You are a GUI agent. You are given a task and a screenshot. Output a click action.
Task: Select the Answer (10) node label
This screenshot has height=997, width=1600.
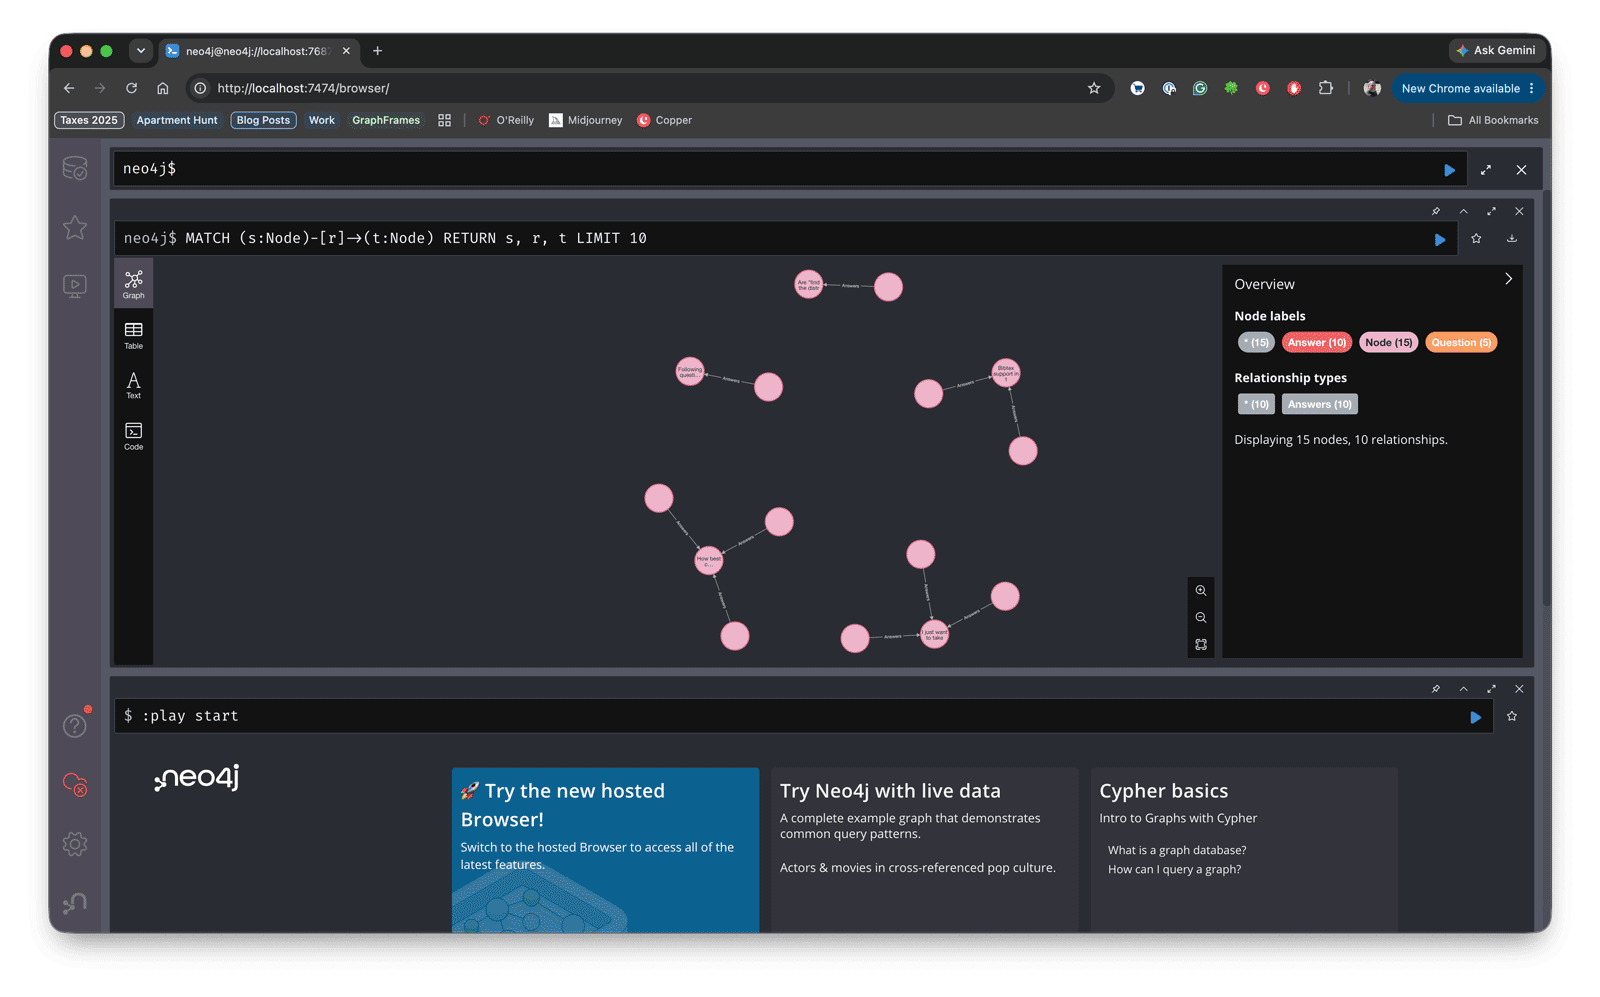(1317, 342)
